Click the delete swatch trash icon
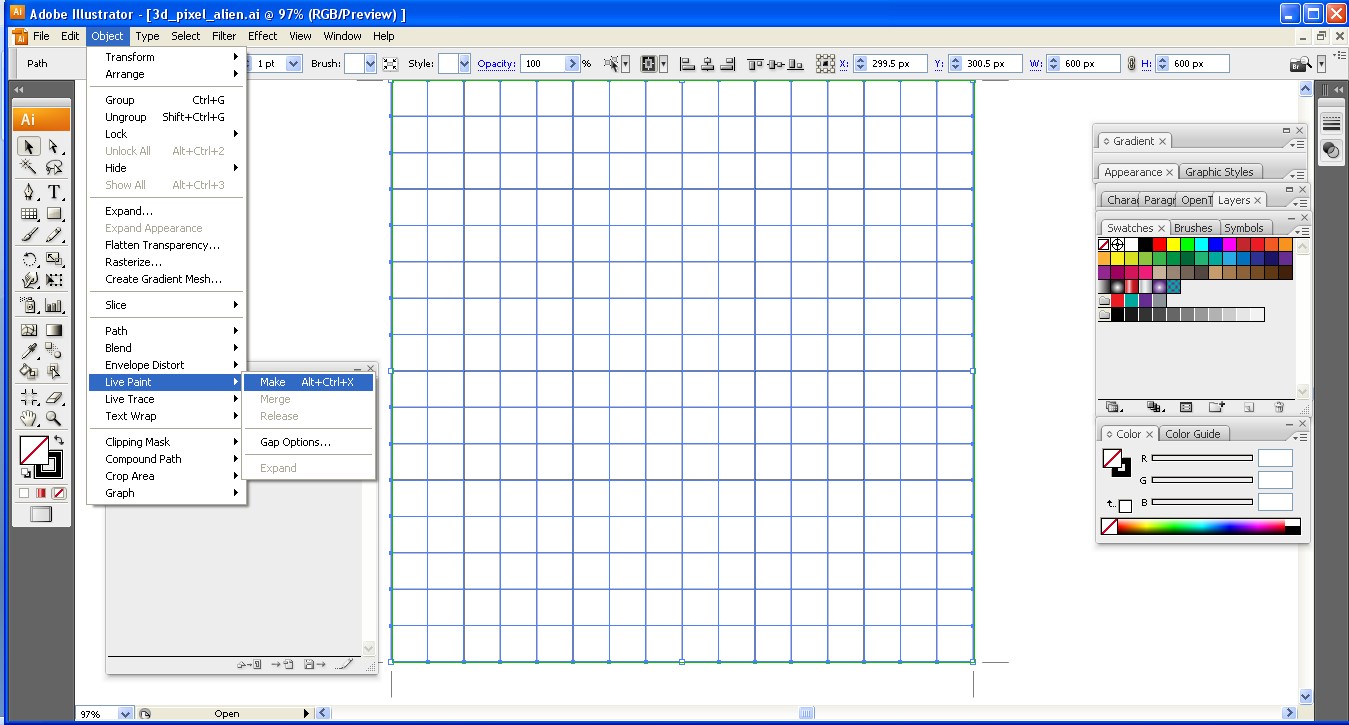1349x725 pixels. coord(1279,408)
